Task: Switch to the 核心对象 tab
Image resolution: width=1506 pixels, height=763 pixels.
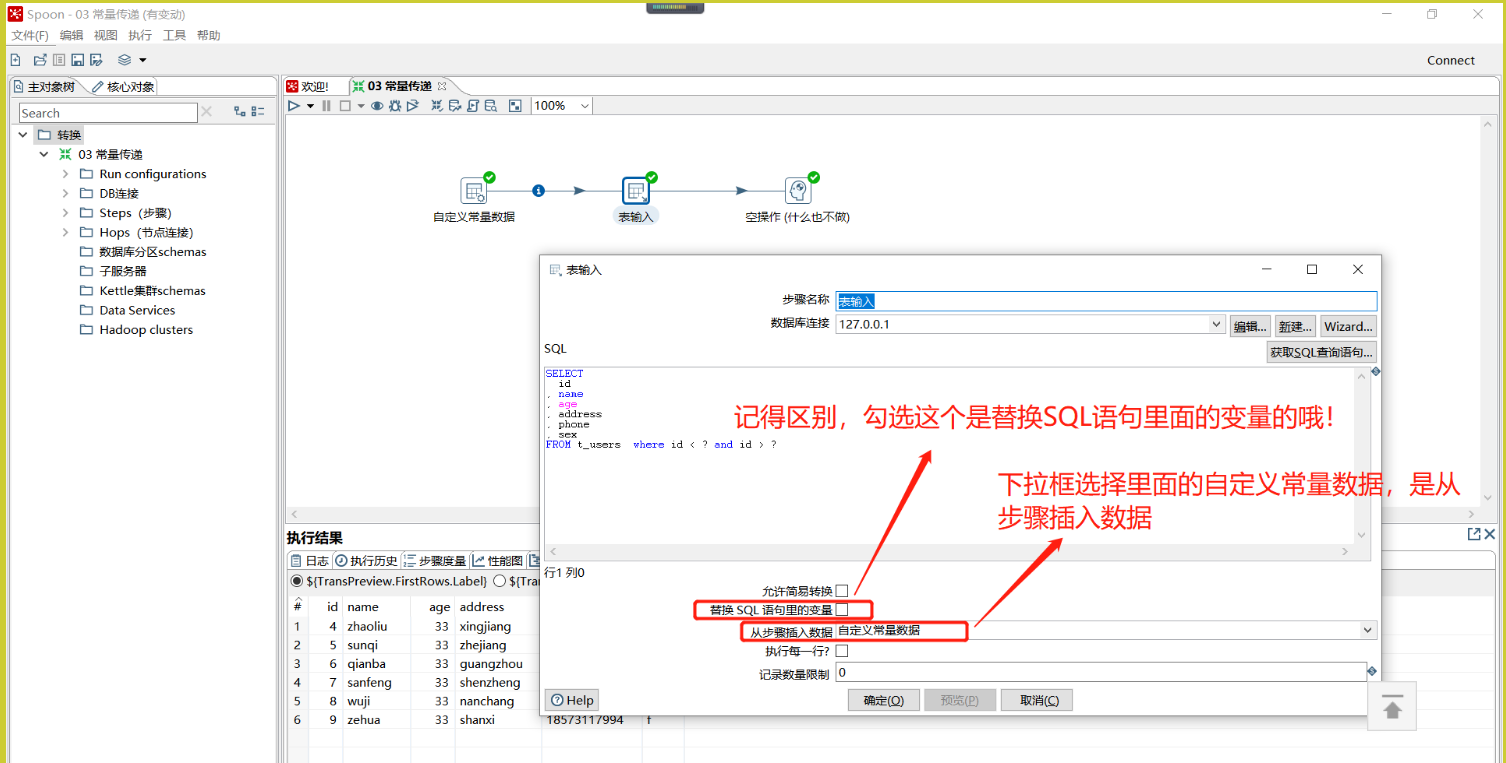Action: (x=123, y=87)
